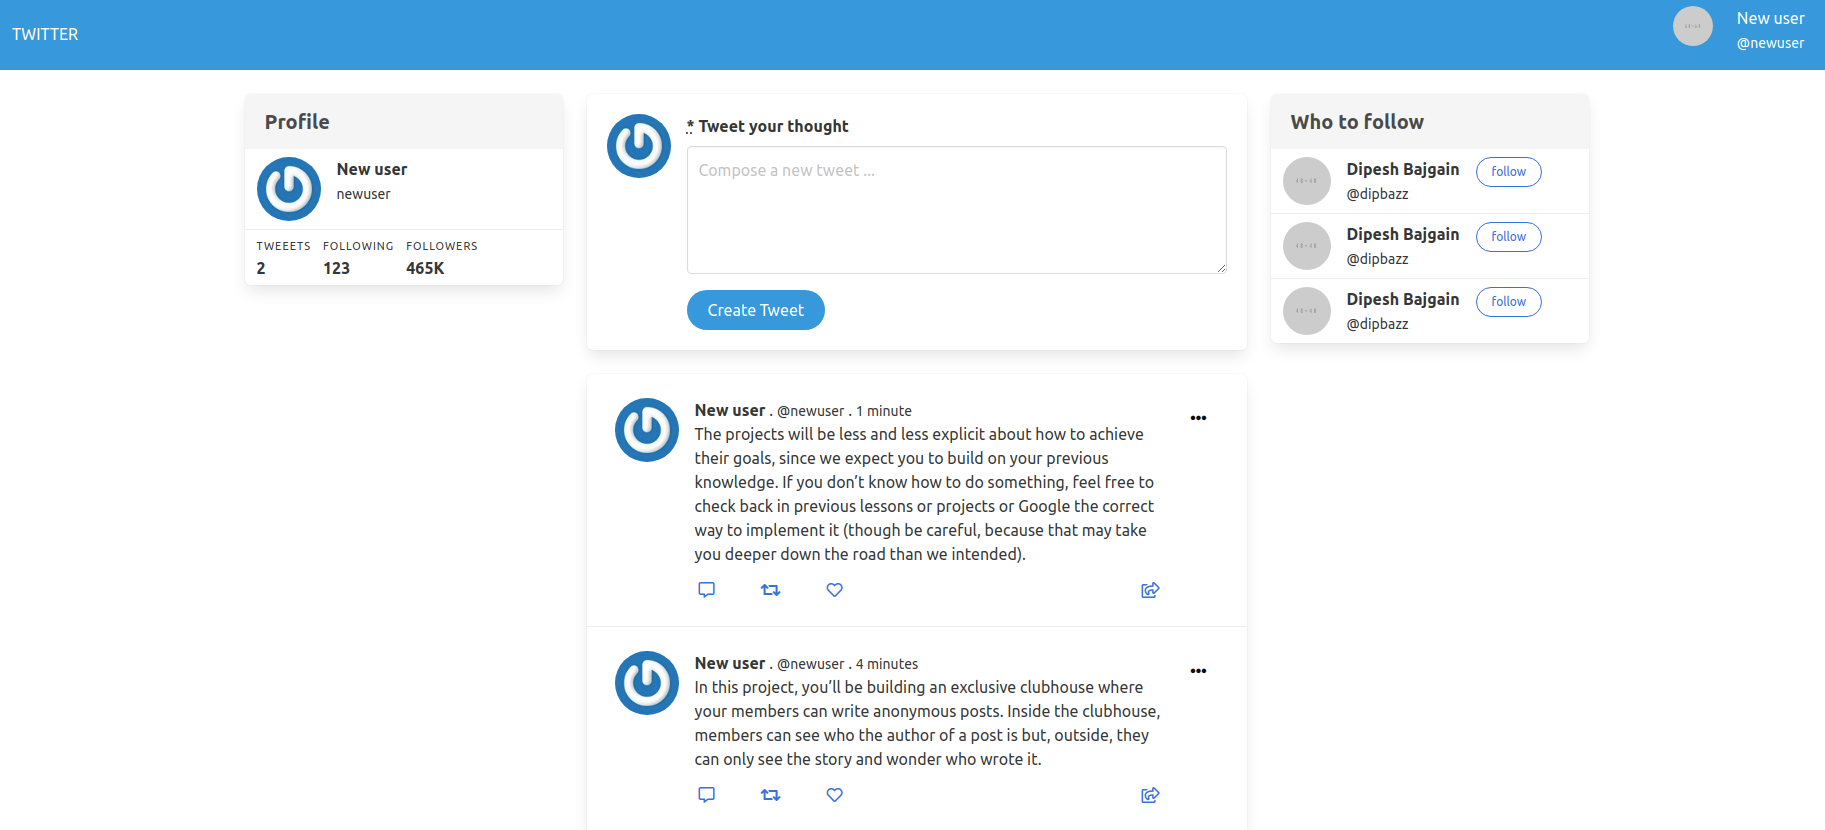1825x830 pixels.
Task: Click second Dipesh Bajgain avatar
Action: tap(1307, 246)
